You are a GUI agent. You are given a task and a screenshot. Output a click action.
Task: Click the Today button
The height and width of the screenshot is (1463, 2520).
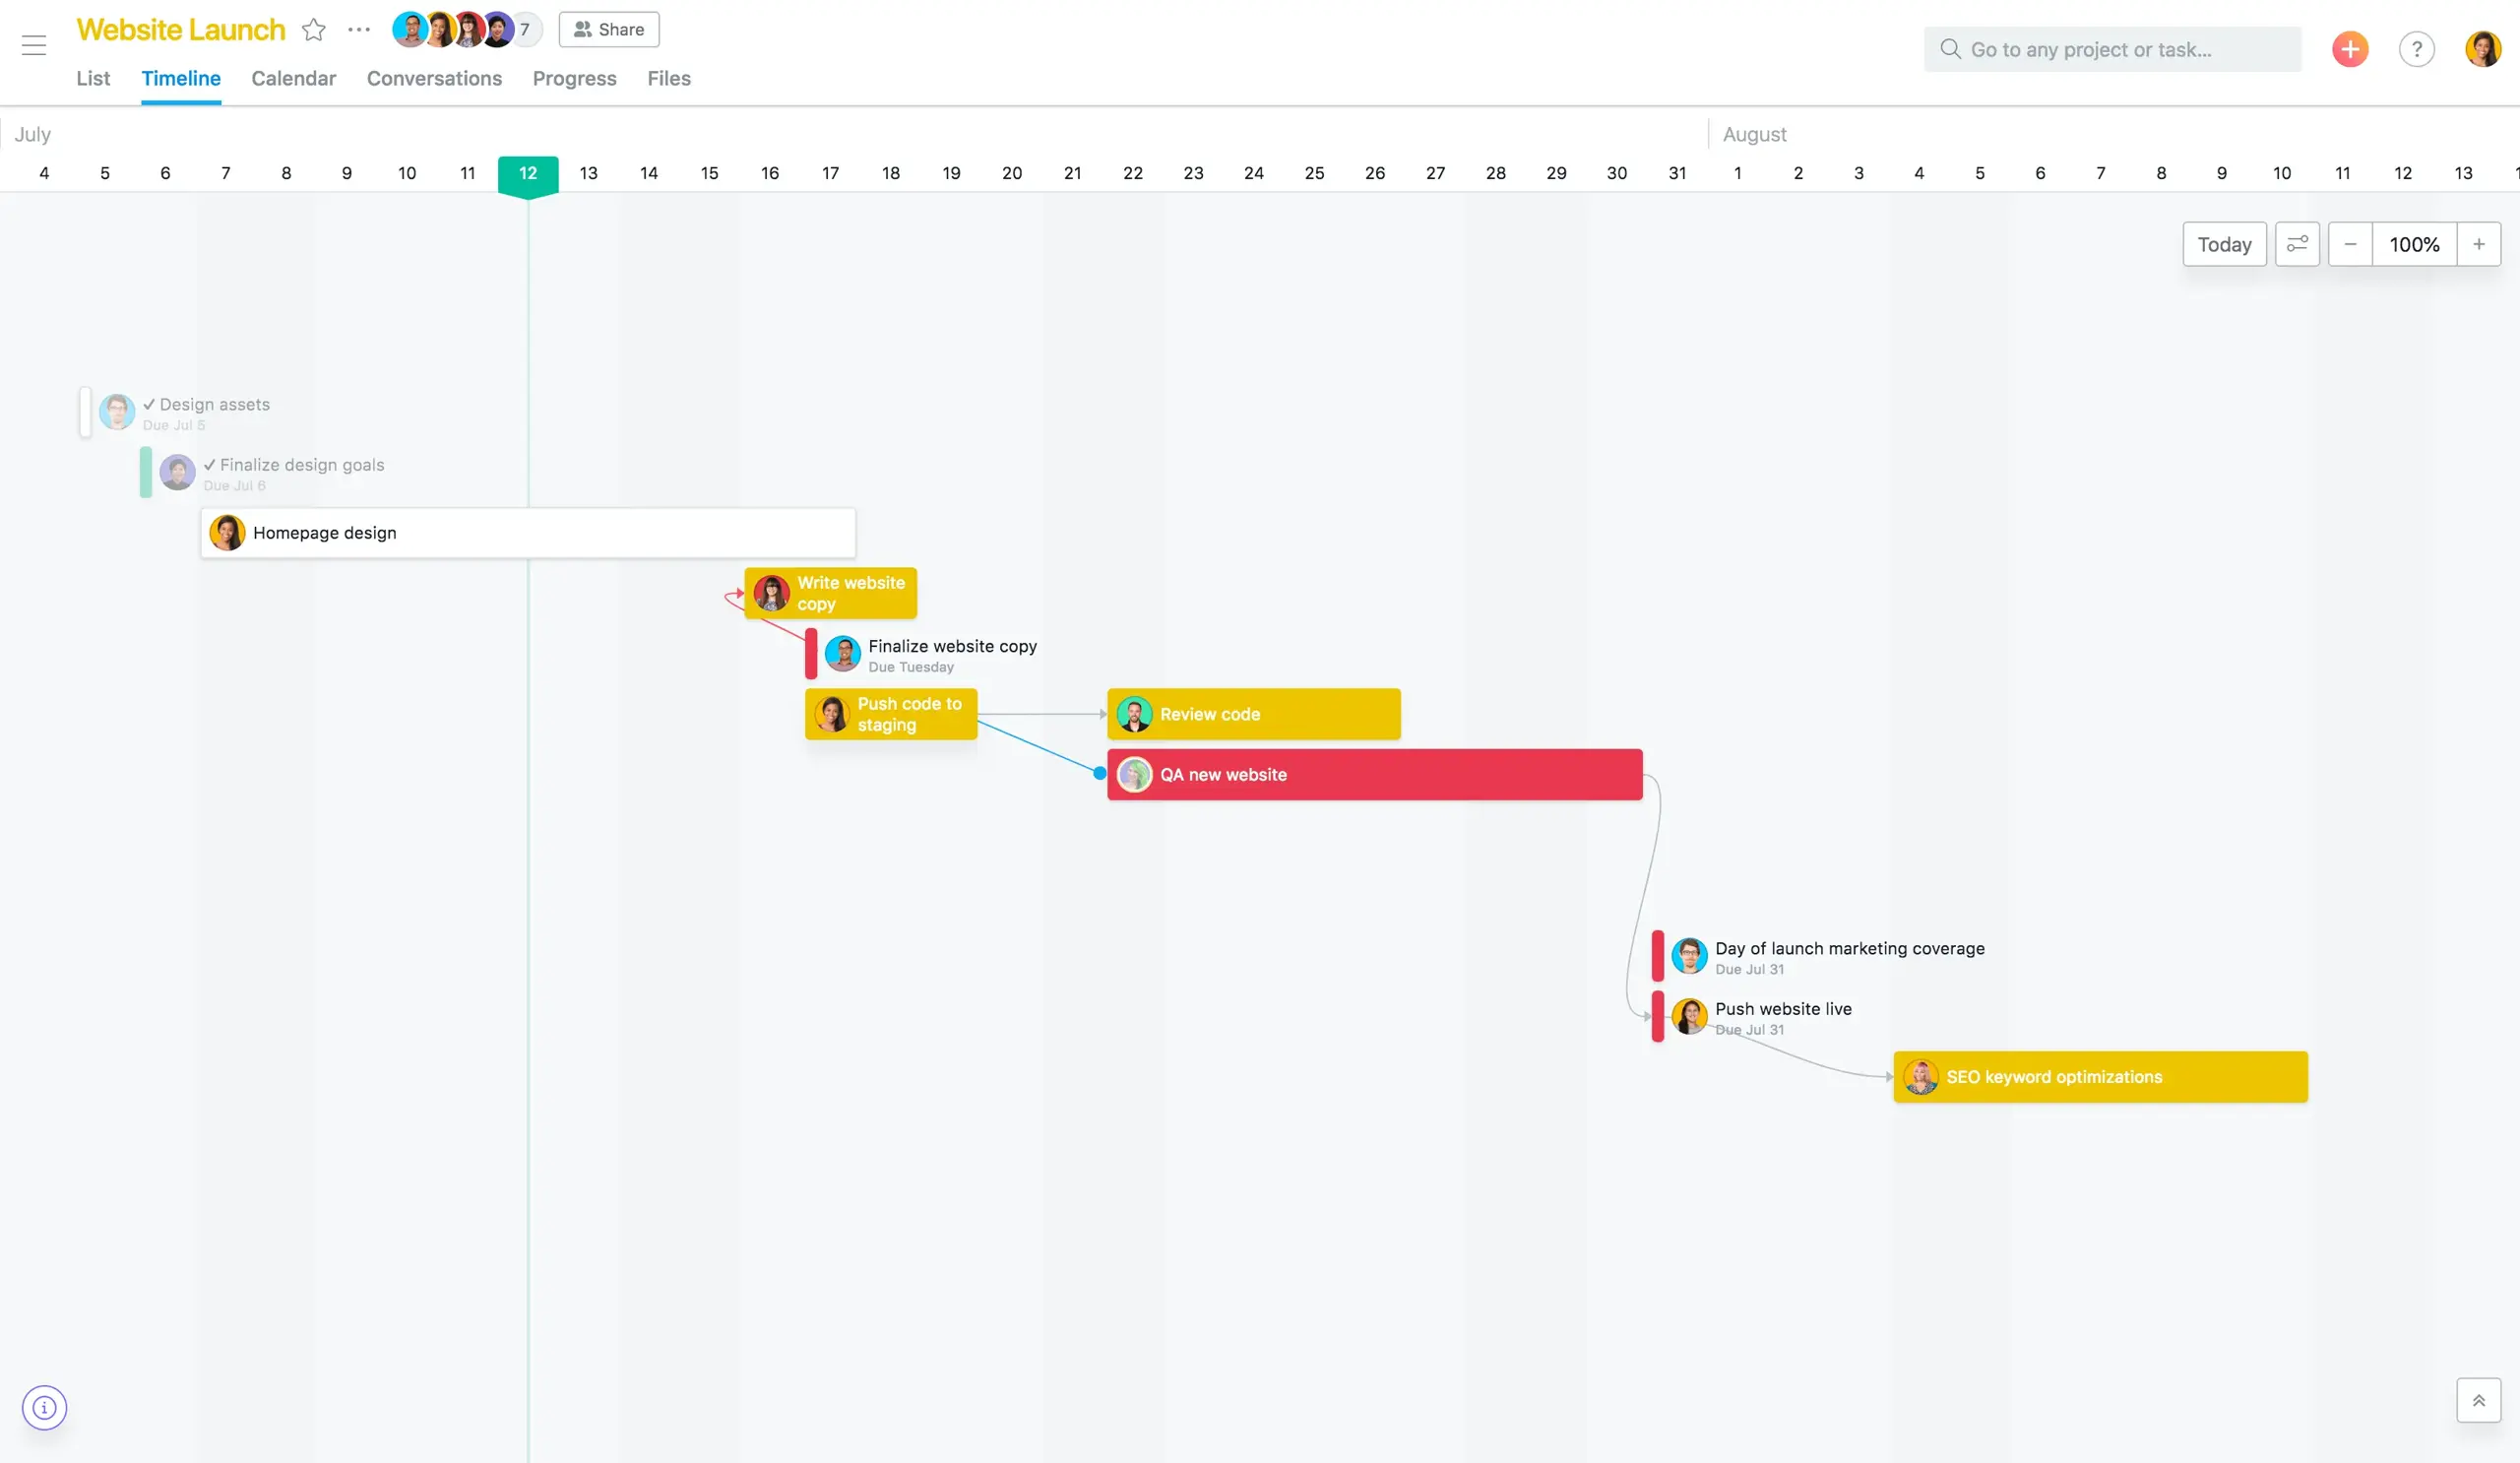coord(2224,244)
